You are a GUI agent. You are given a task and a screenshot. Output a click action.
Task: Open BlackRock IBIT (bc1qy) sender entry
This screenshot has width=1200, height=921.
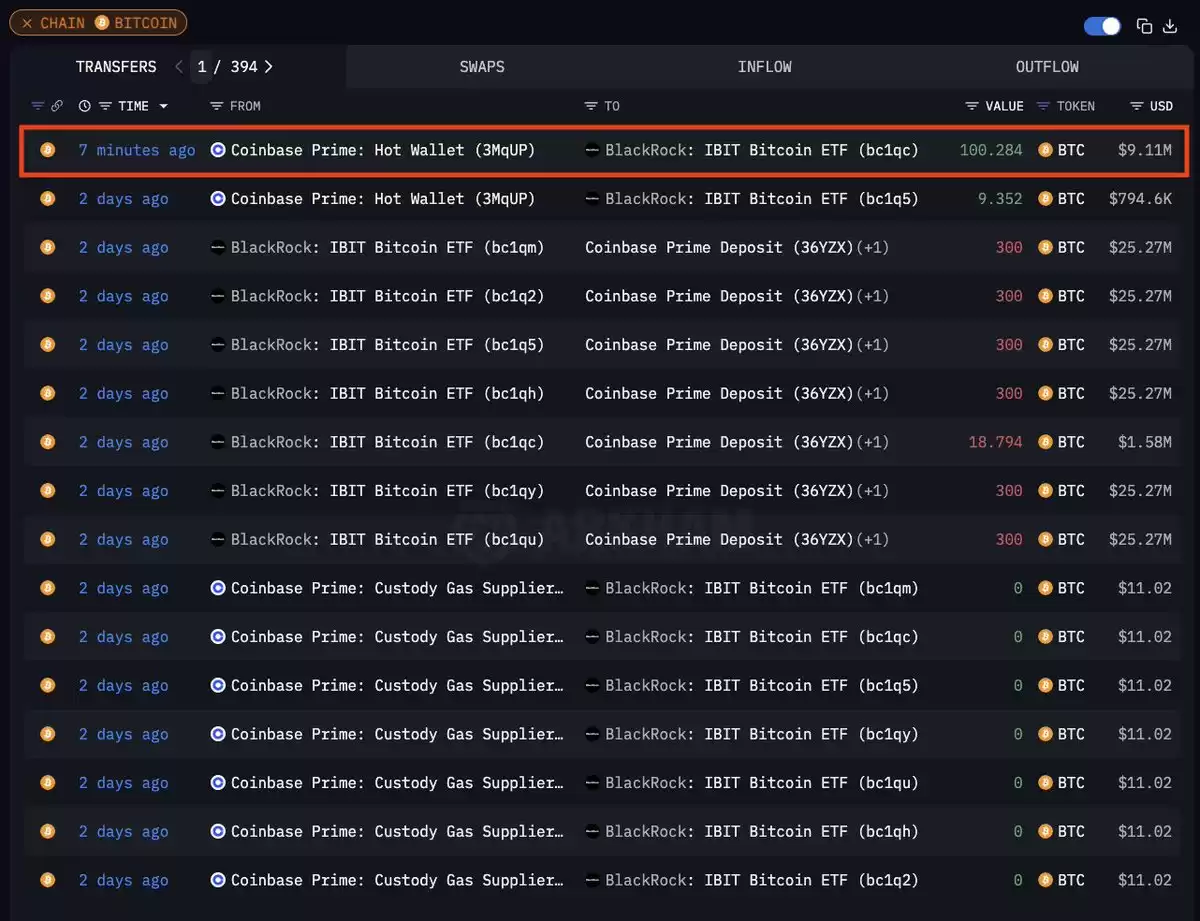[x=388, y=491]
